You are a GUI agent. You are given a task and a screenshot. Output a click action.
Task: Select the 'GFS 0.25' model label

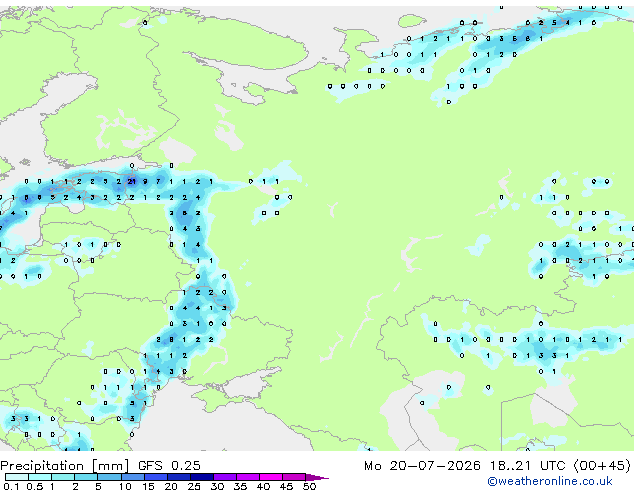coord(169,466)
